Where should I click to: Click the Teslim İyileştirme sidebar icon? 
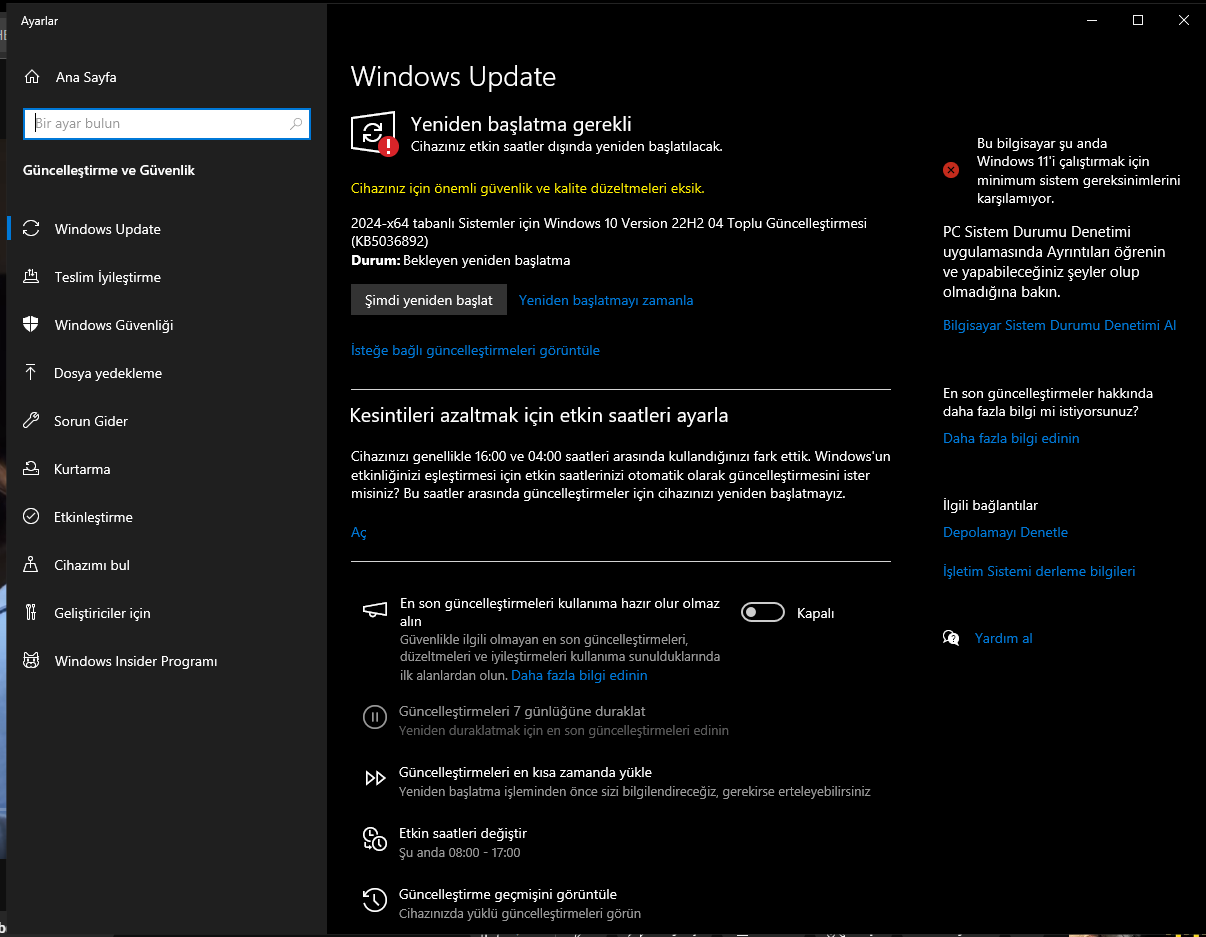tap(32, 277)
